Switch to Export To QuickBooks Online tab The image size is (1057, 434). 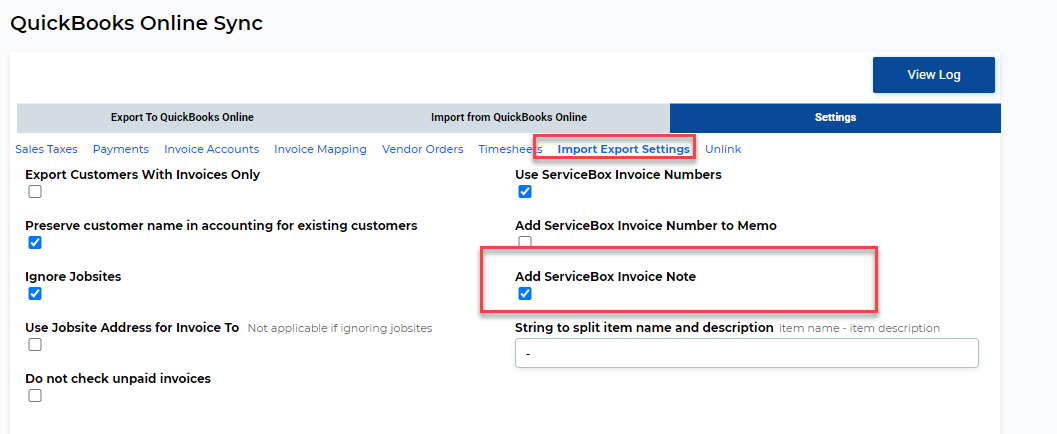pyautogui.click(x=182, y=117)
